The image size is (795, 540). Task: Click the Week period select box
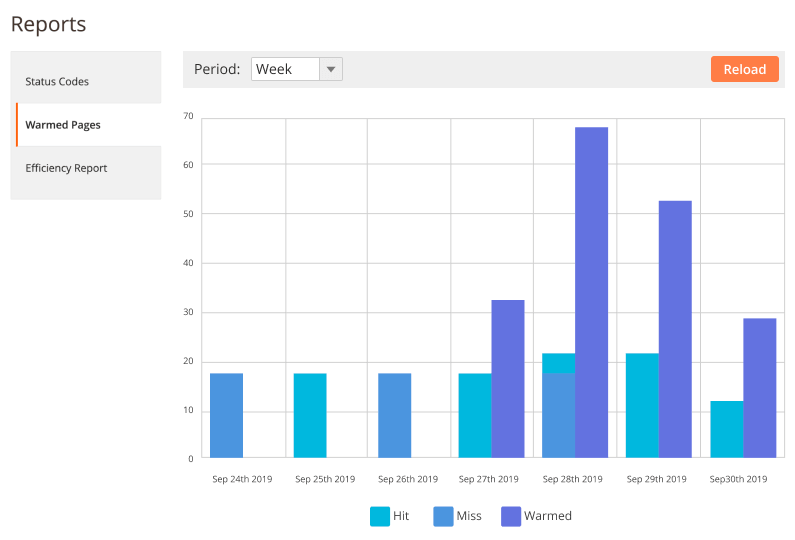tap(286, 69)
